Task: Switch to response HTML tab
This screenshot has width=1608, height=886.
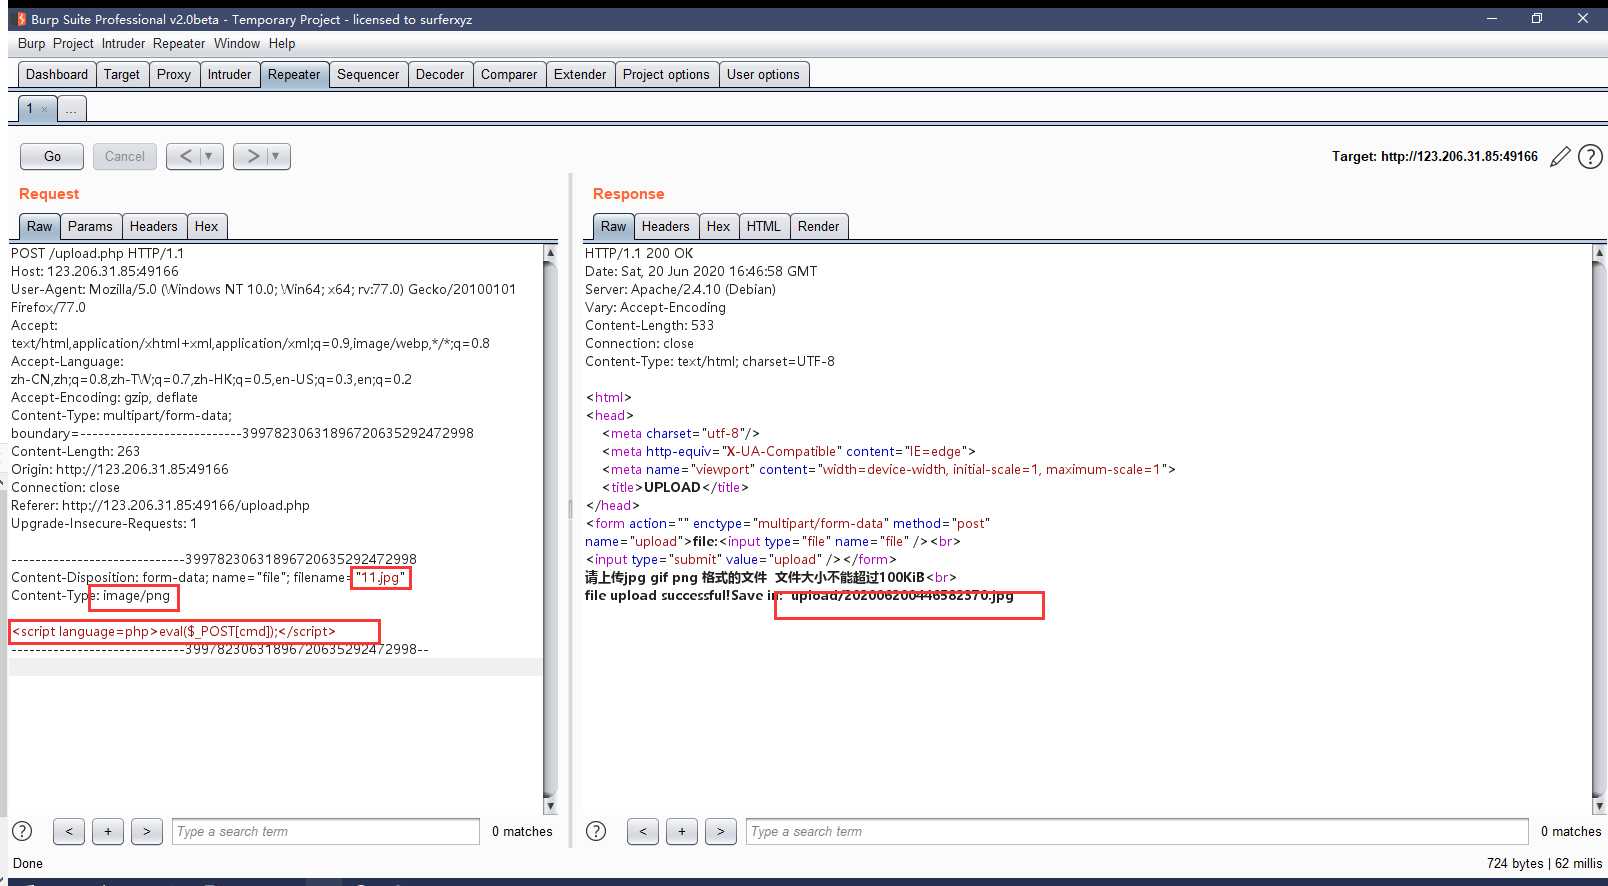Action: (763, 226)
